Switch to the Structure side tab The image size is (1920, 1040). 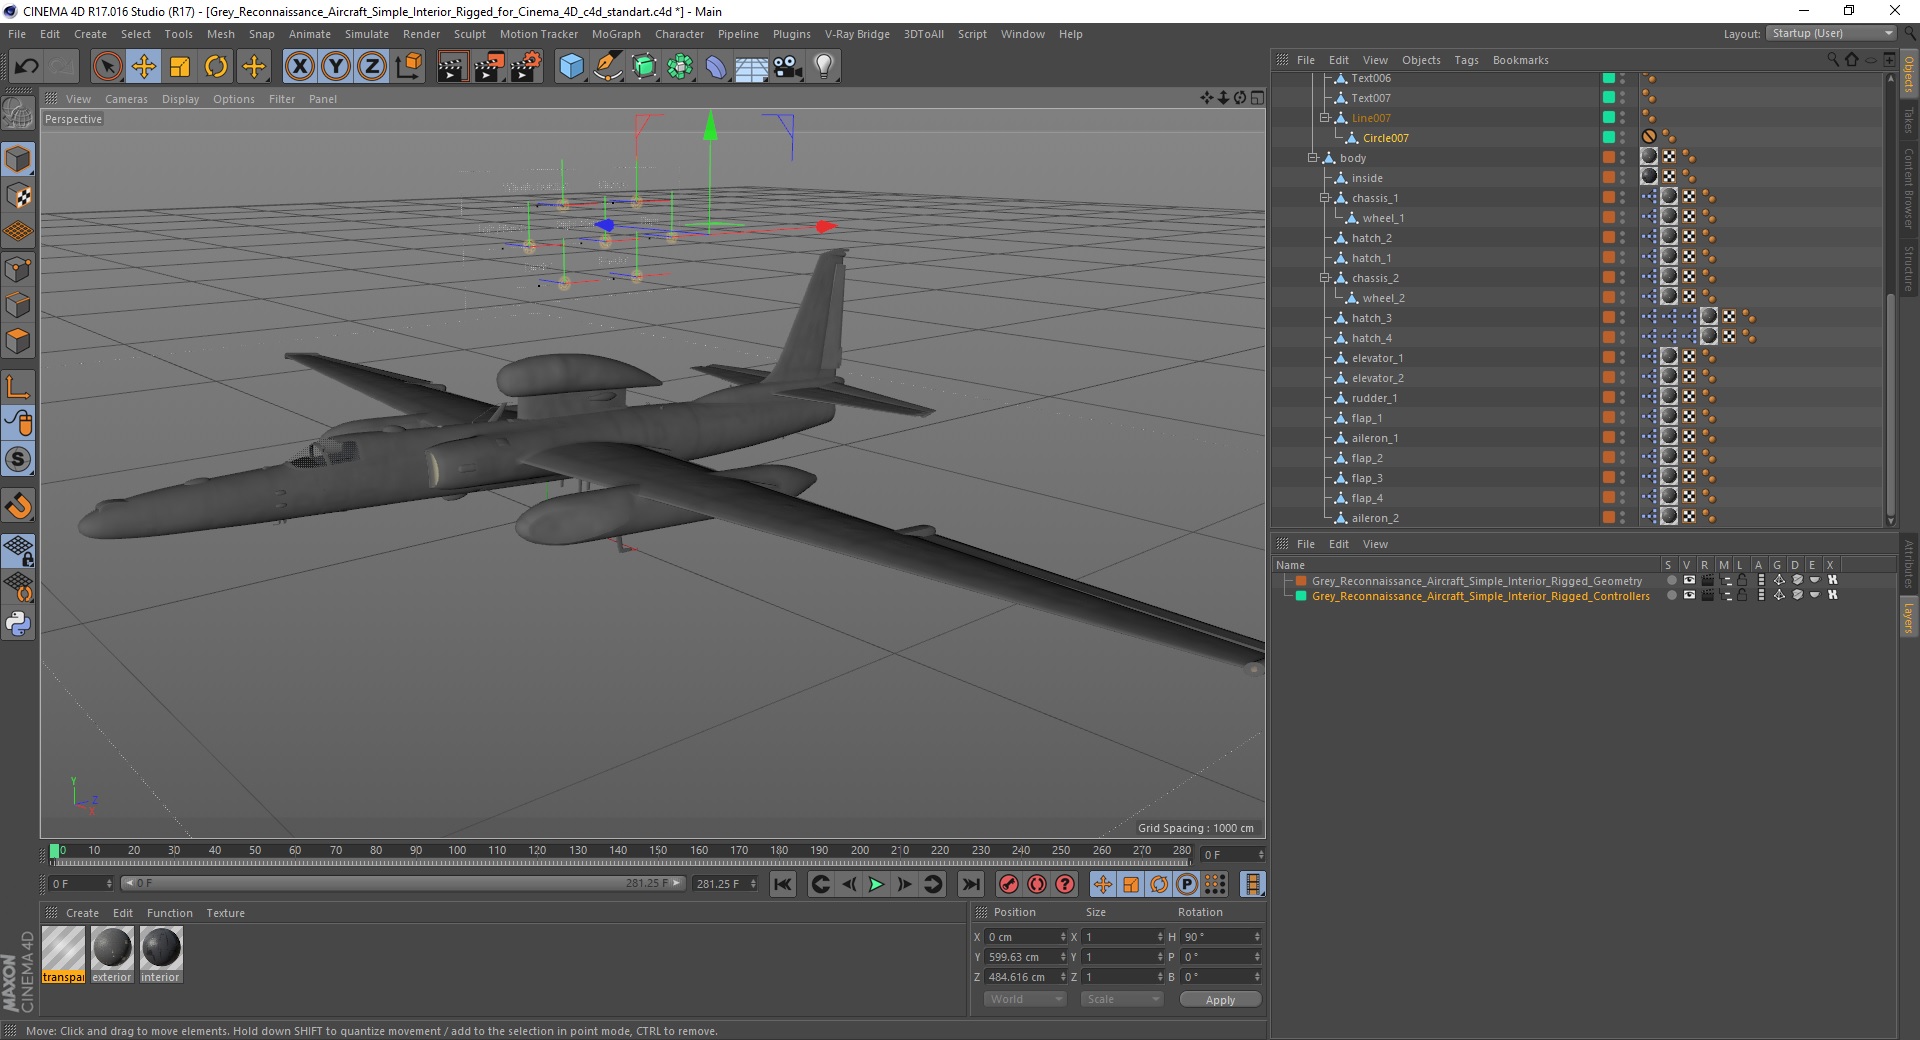[x=1909, y=268]
